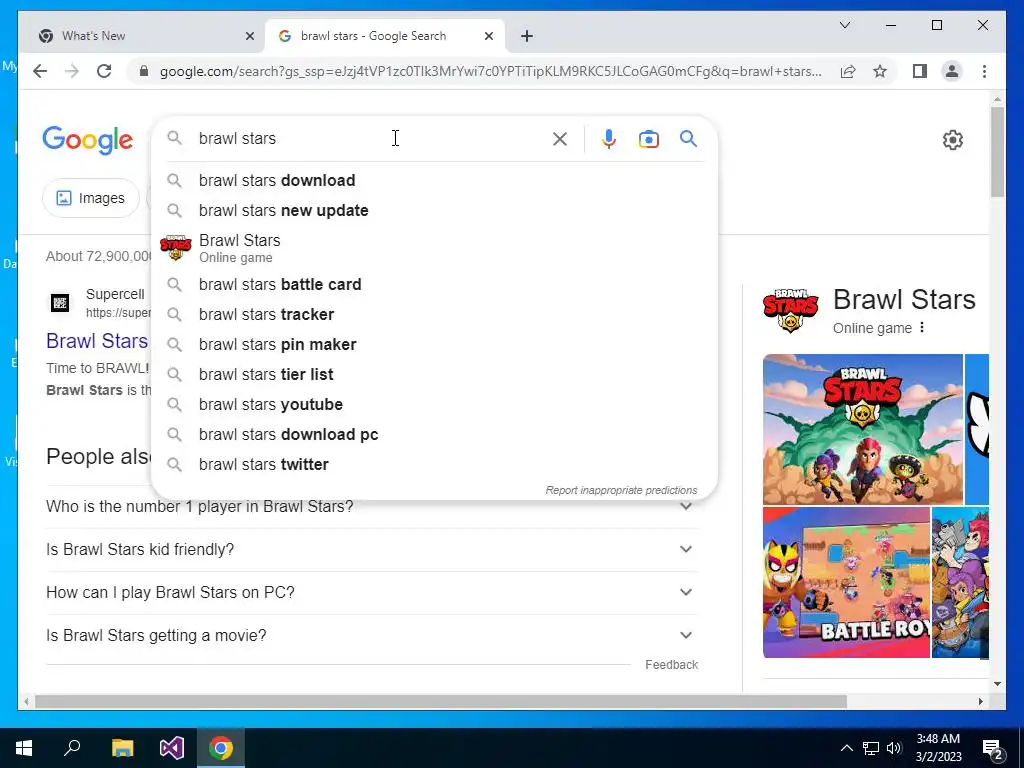Open the Brawl Stars Supercell result title
The image size is (1024, 768).
point(97,341)
